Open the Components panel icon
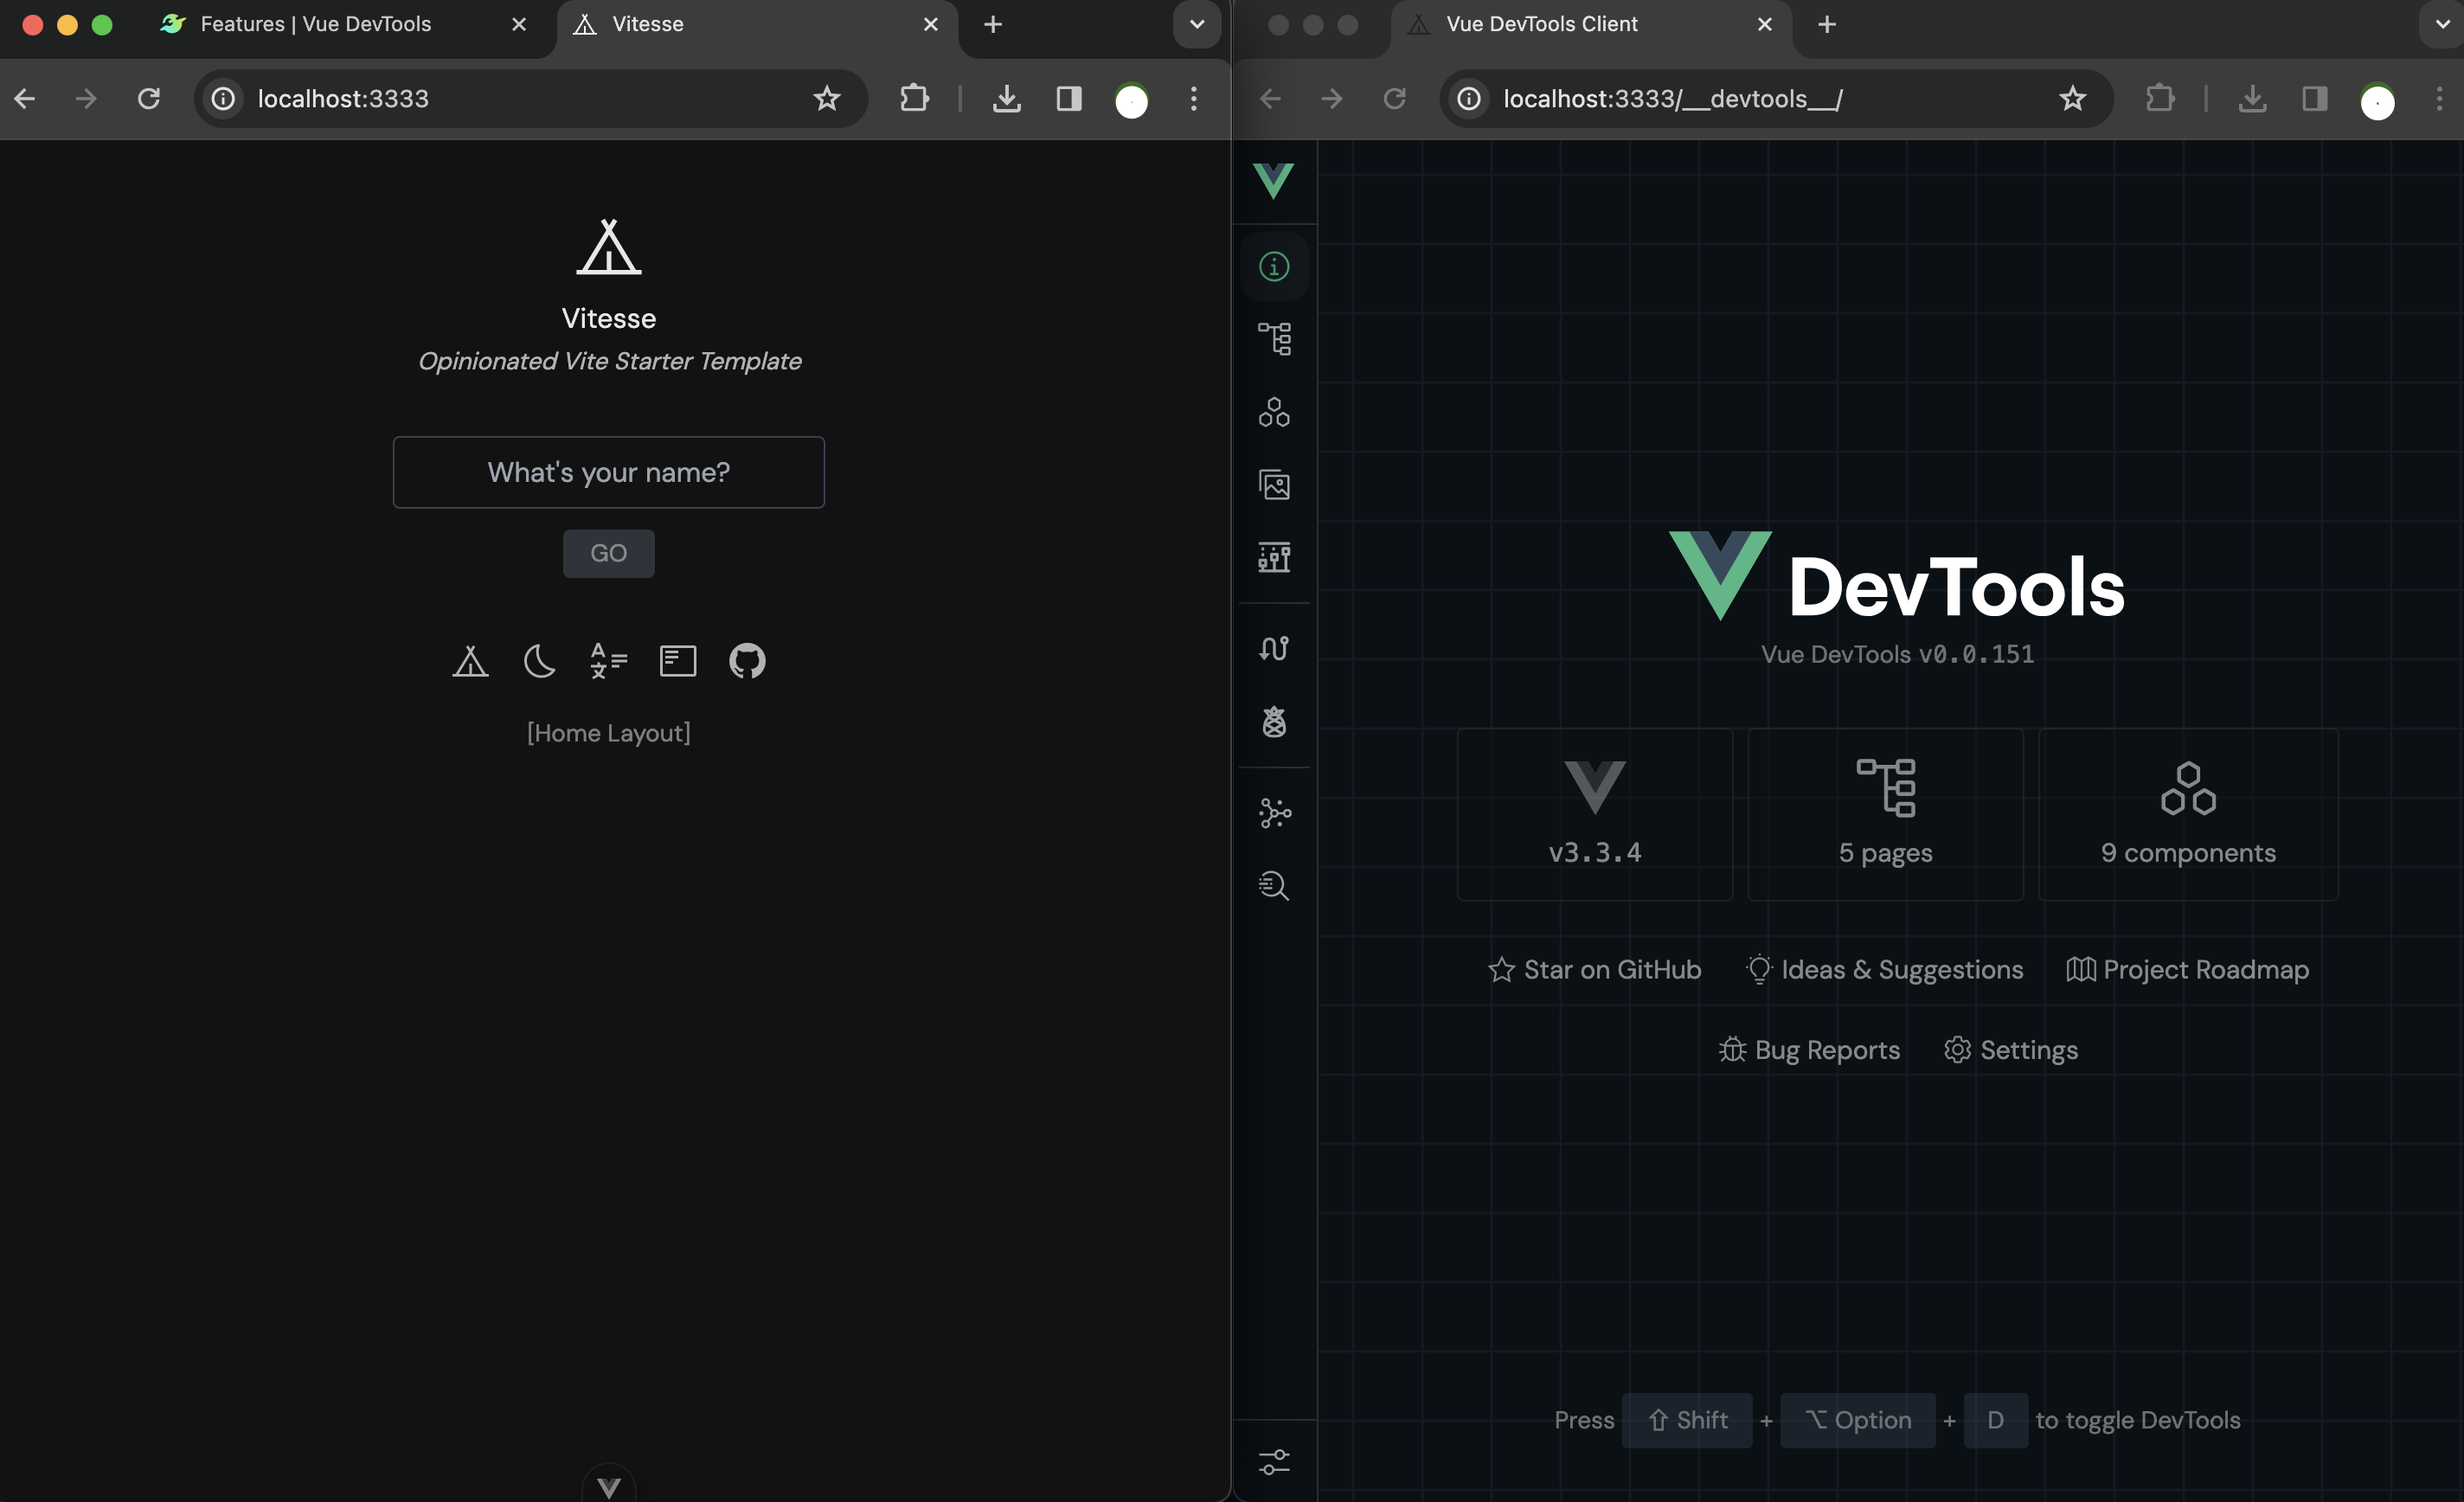Screen dimensions: 2464x1502 coord(1274,410)
